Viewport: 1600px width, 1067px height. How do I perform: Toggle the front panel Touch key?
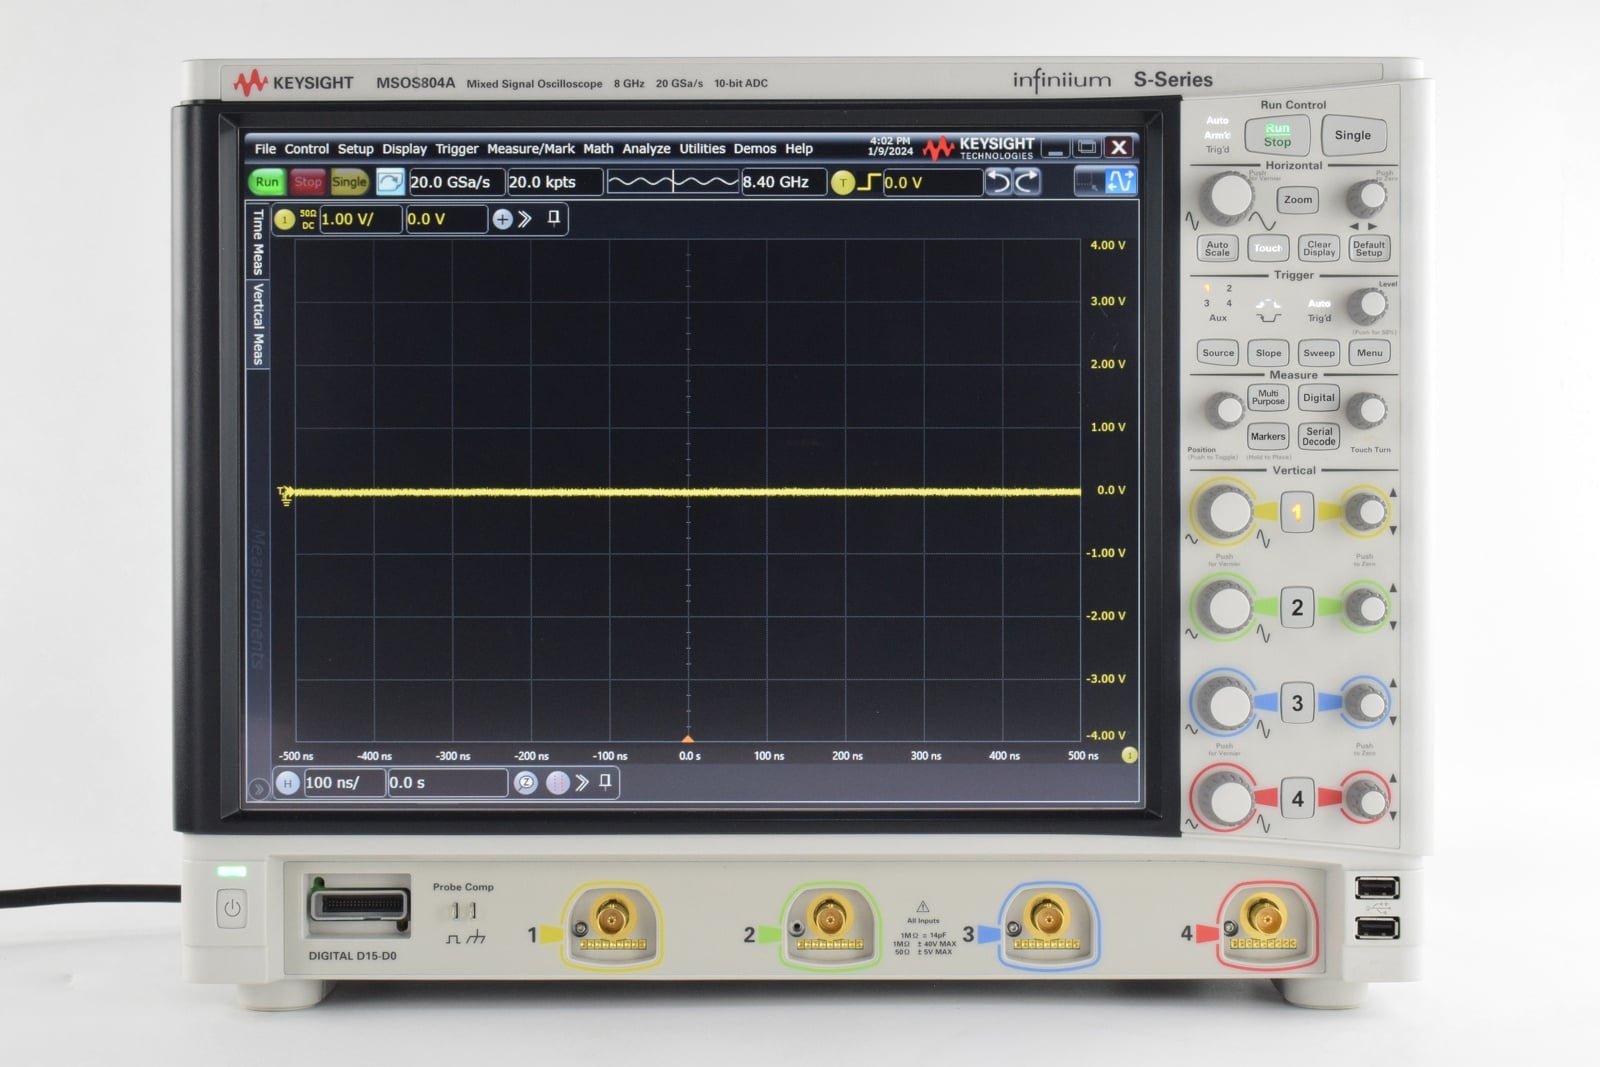[1268, 249]
